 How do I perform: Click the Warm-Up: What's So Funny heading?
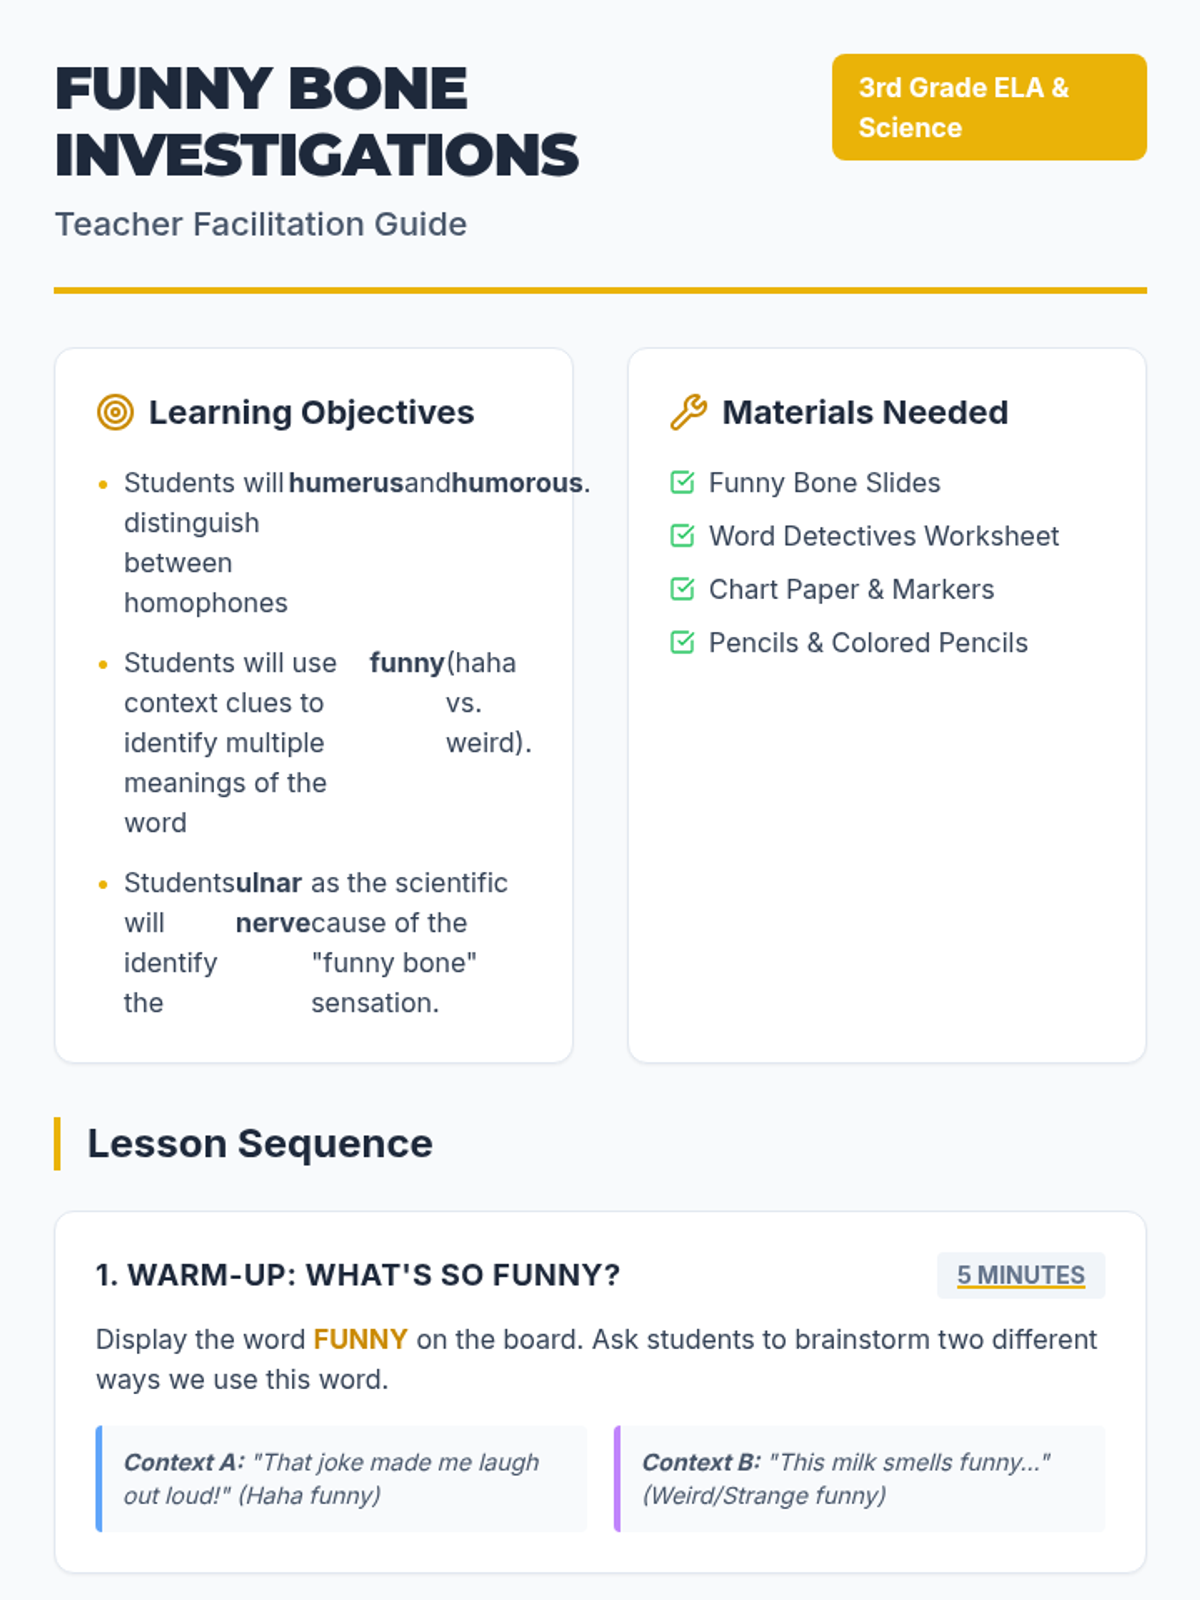point(358,1275)
